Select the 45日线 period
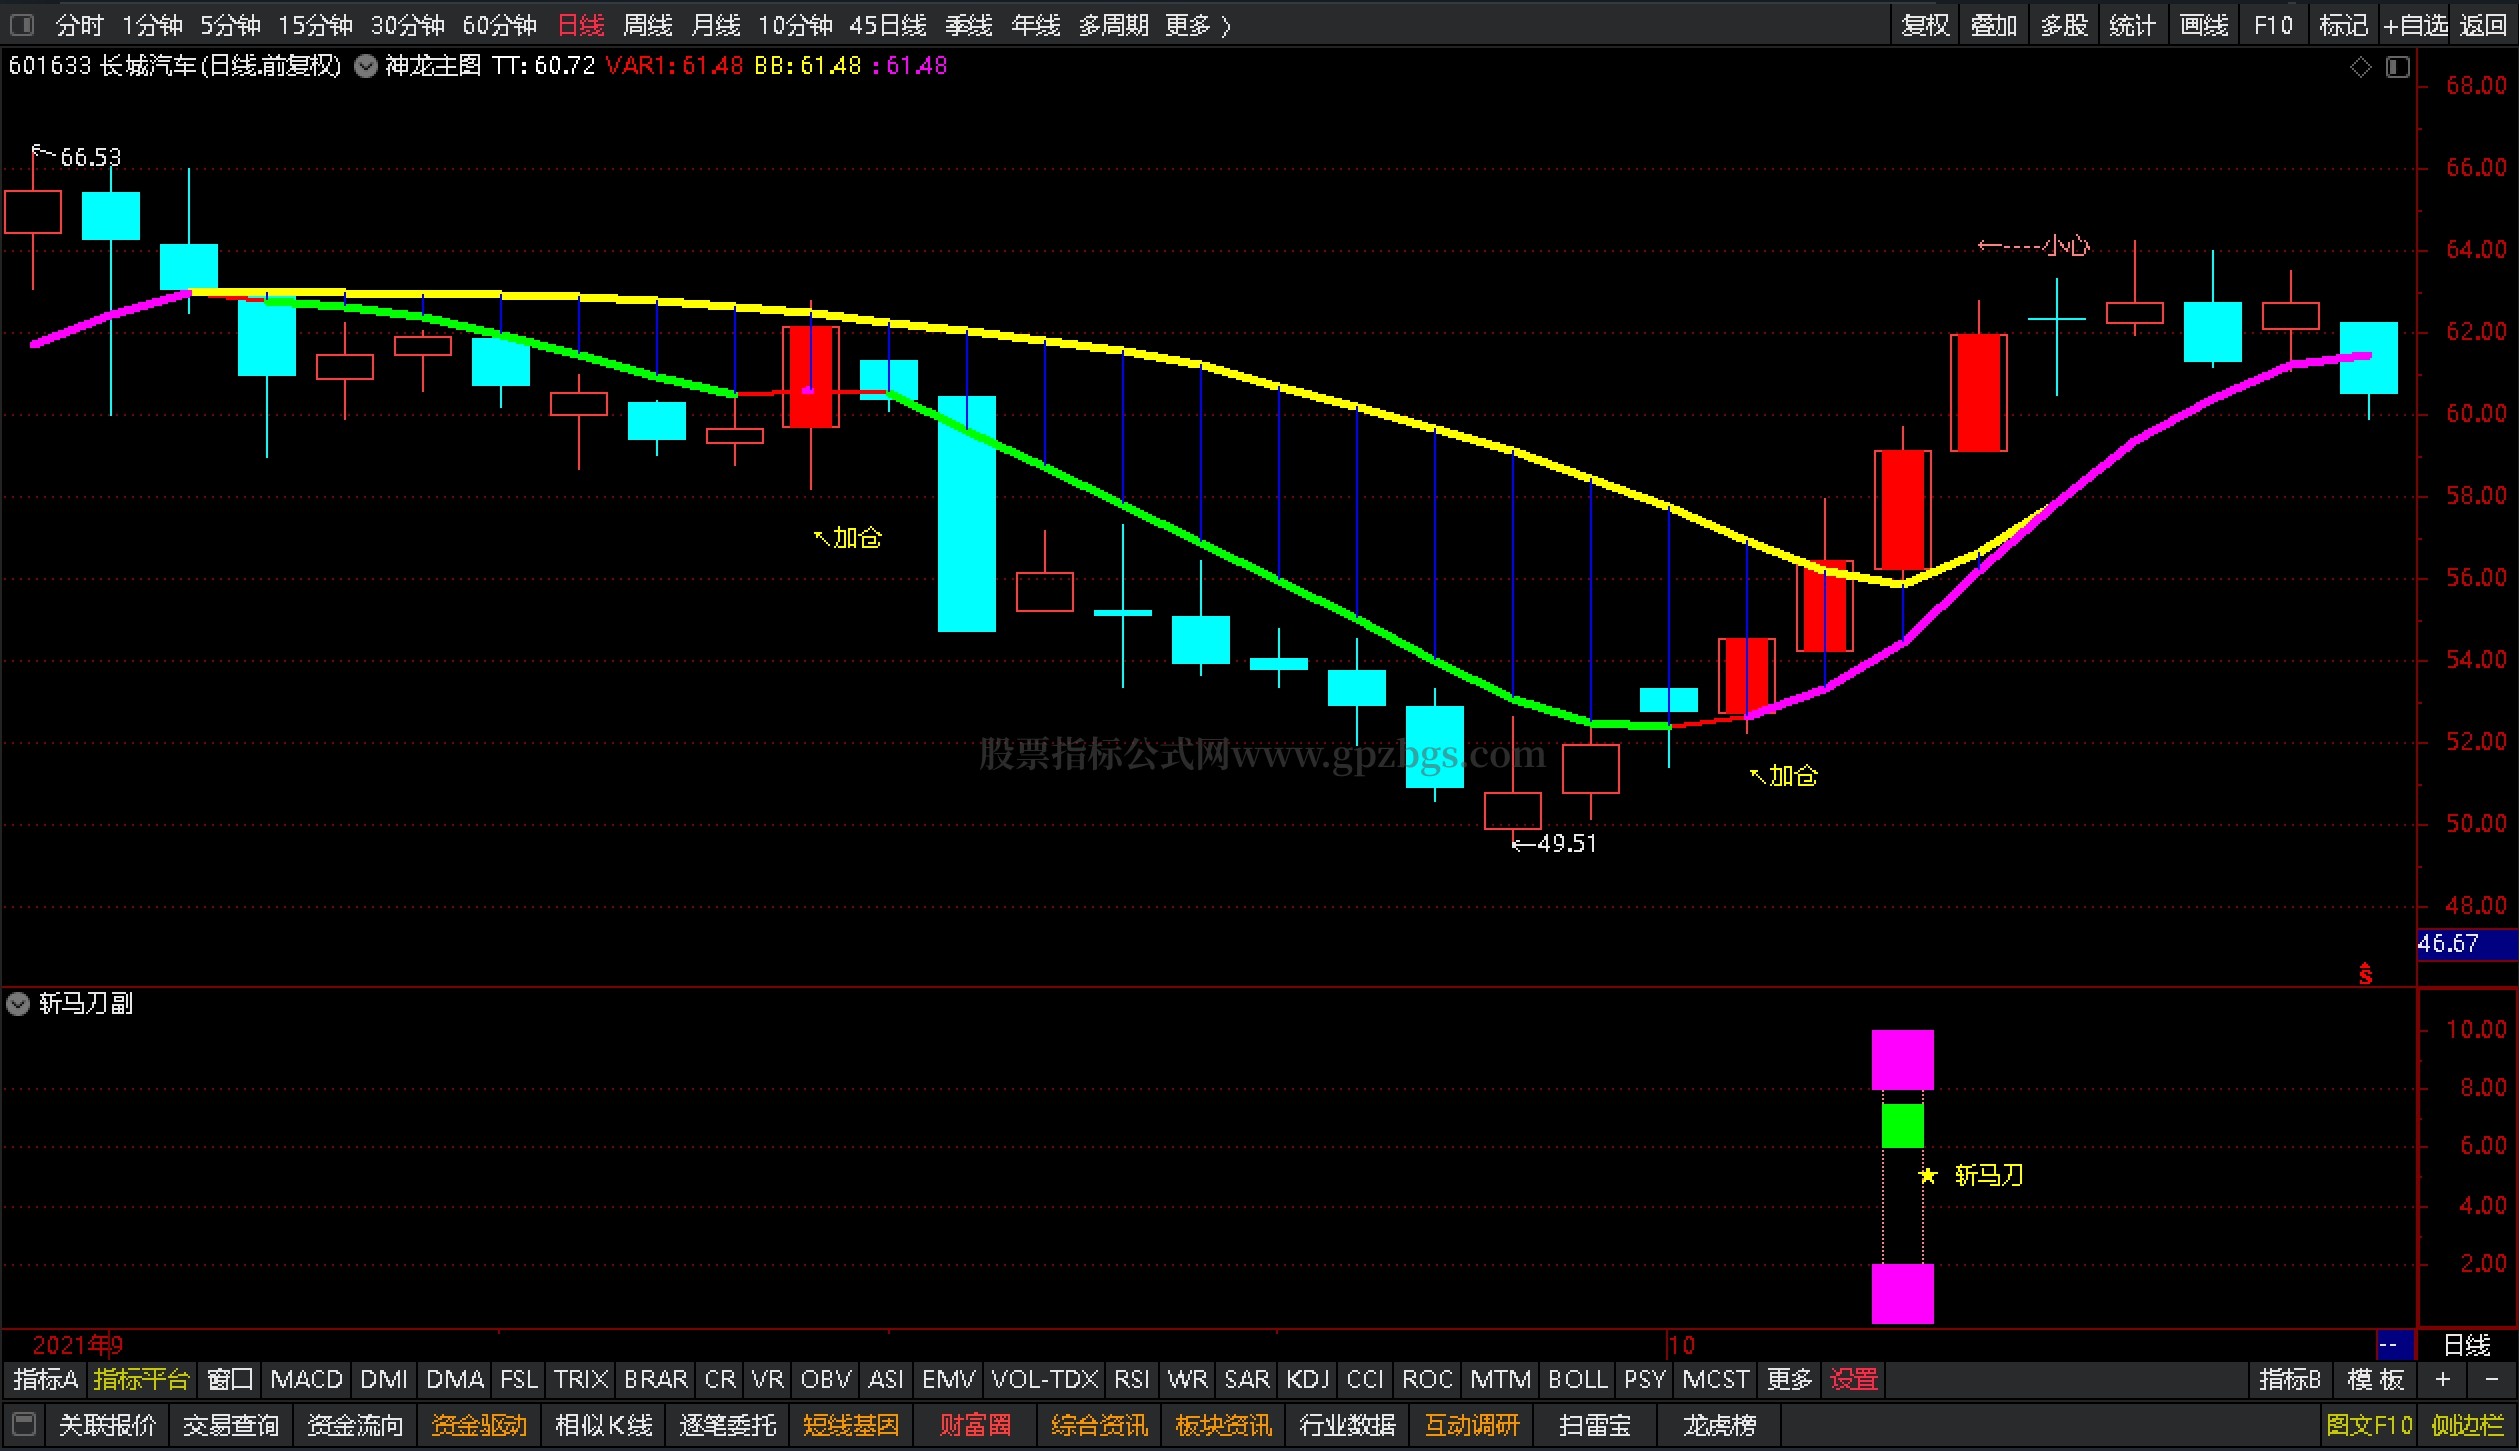 point(888,25)
